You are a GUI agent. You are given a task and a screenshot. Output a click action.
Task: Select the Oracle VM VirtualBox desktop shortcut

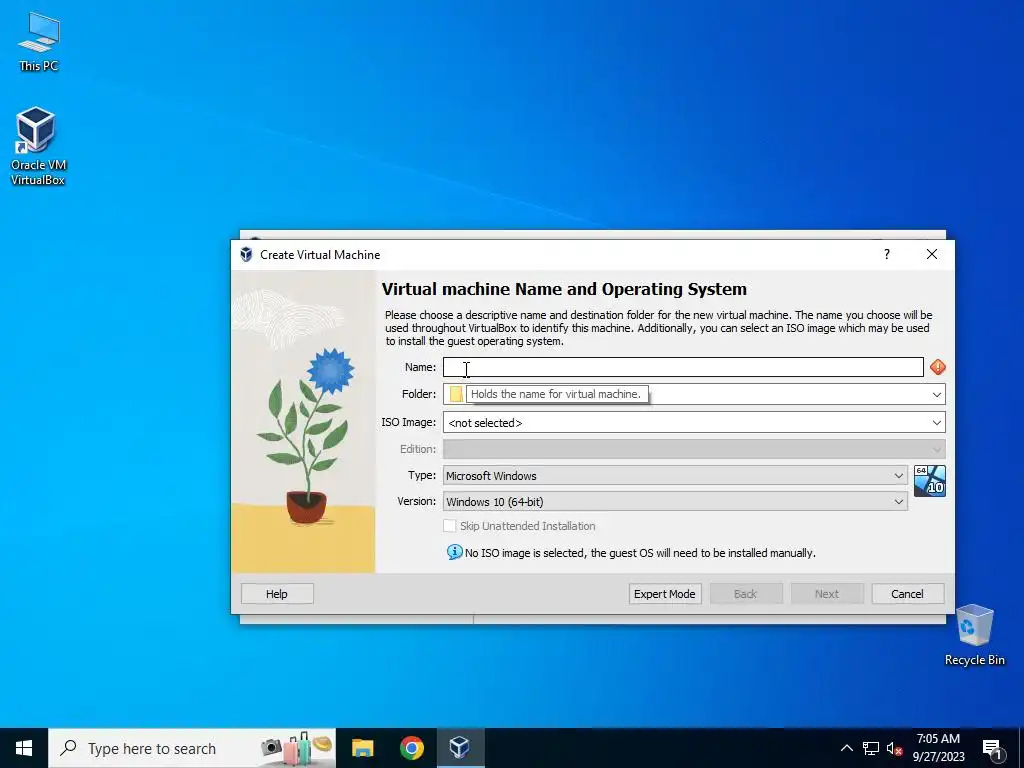point(38,146)
